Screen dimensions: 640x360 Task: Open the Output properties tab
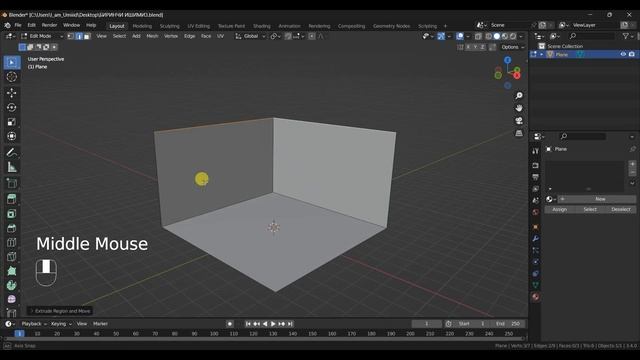pos(536,177)
